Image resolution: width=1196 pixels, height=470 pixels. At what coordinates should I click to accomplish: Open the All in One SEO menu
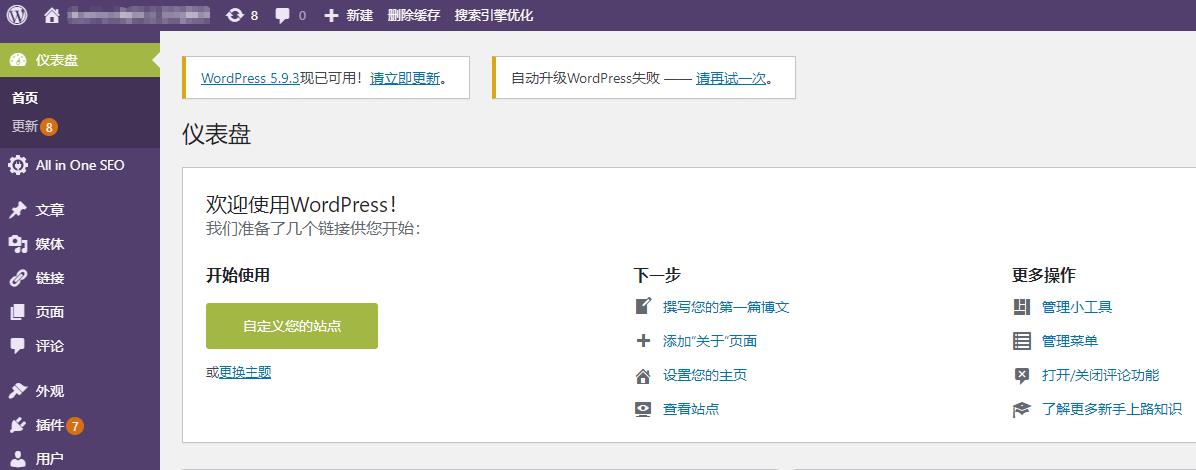click(80, 166)
